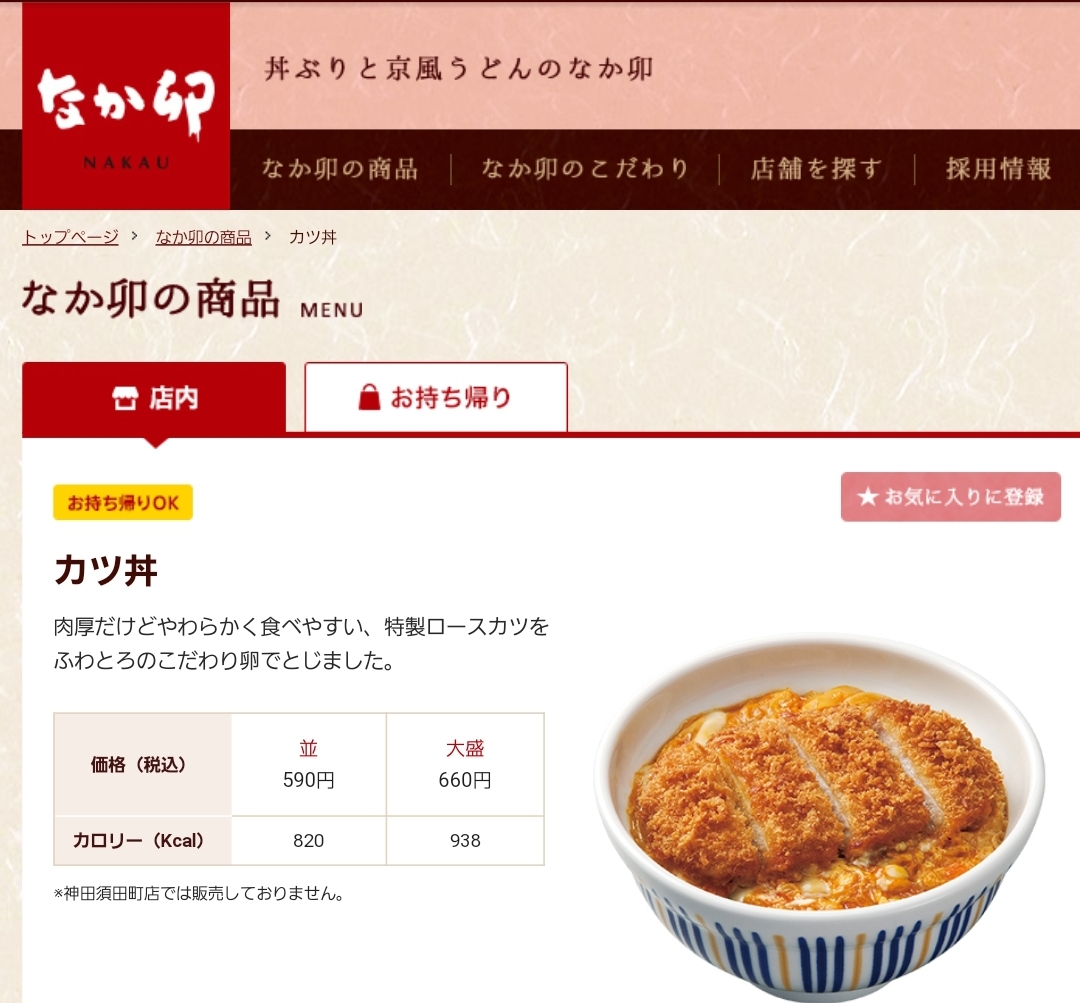Click the カツ丼 product heading
Screen dimensions: 1080x1003
pyautogui.click(x=106, y=570)
